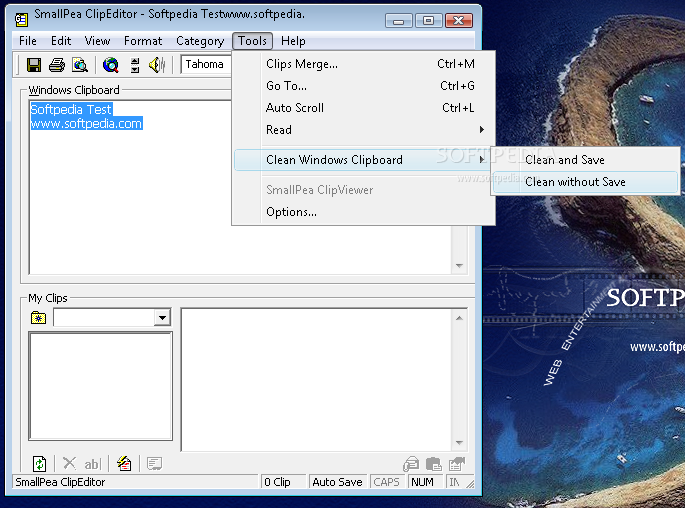
Task: Click the greyed paste clipboard icon
Action: click(433, 464)
